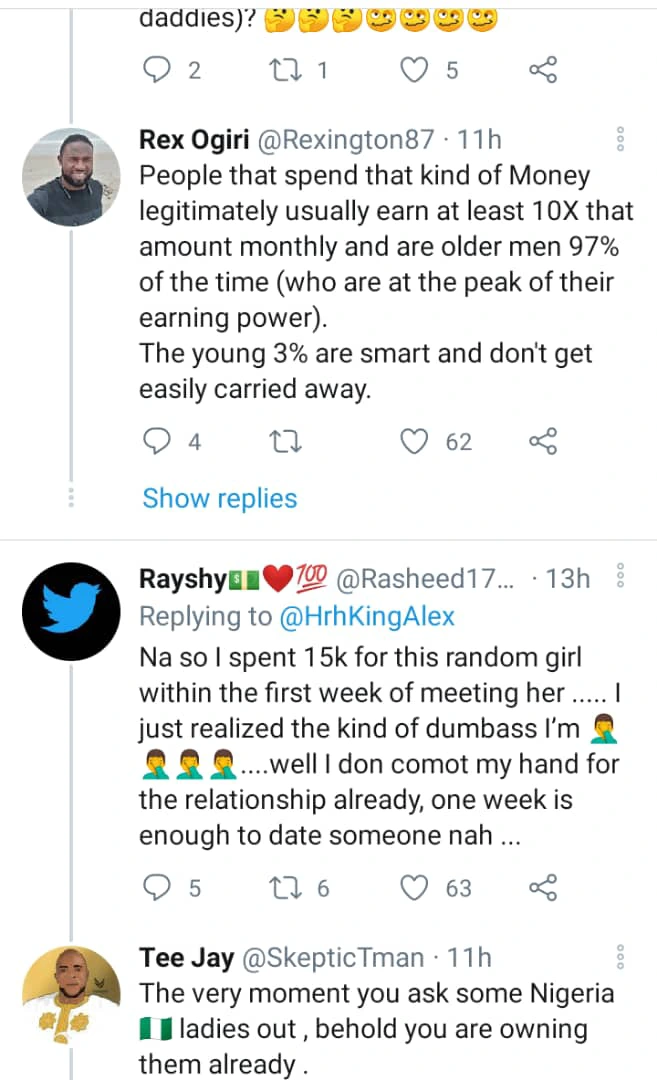Reply to the top tweet with 2 replies

(x=158, y=70)
